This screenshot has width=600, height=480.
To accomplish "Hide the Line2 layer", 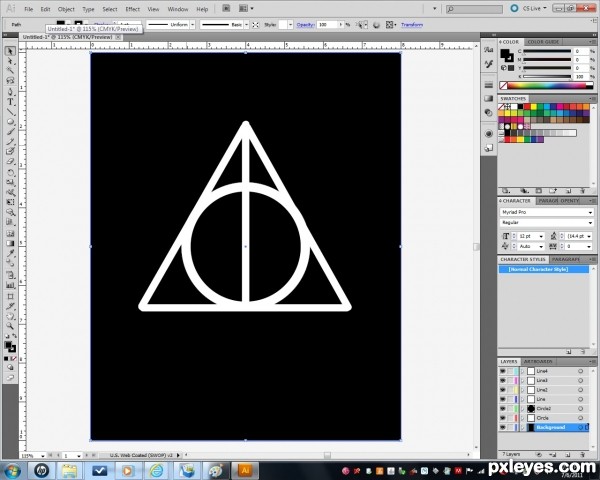I will (x=502, y=390).
